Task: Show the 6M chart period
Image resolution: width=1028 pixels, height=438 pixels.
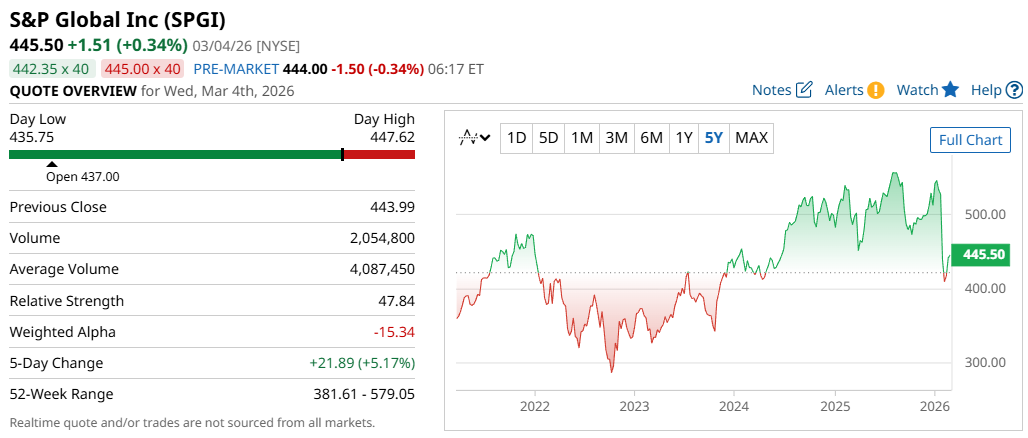Action: [x=651, y=138]
